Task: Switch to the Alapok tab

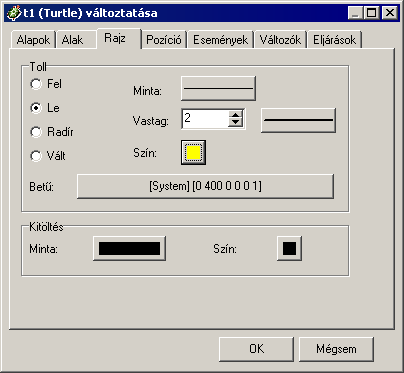Action: pos(33,40)
